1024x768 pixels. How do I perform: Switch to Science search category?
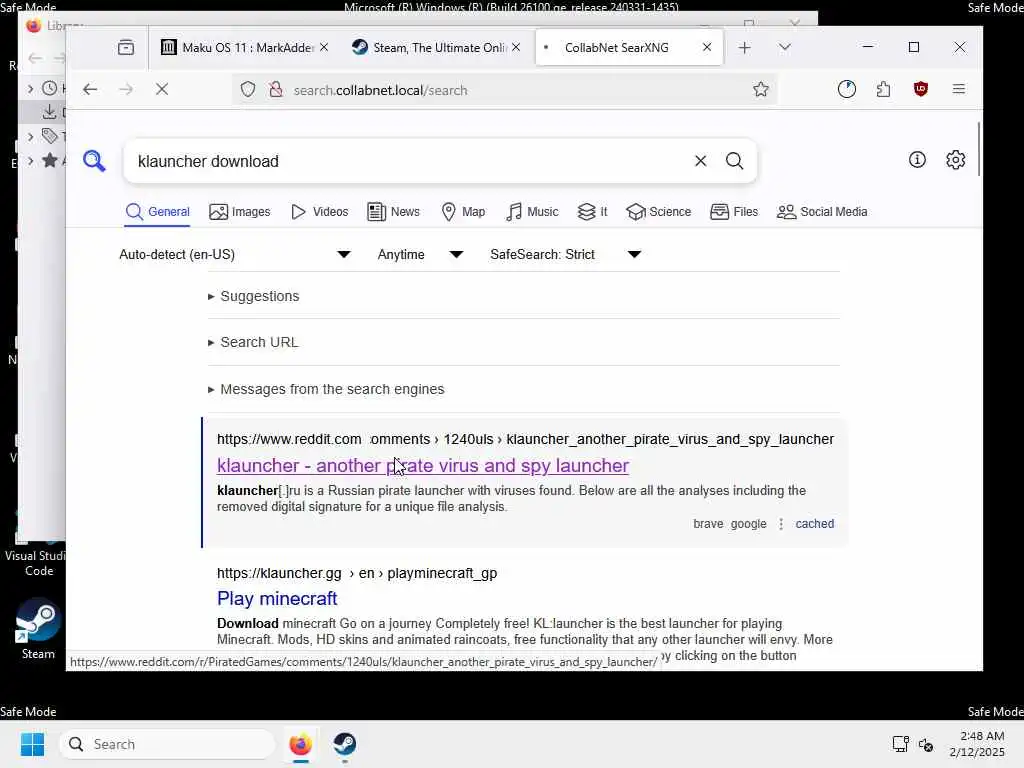point(658,212)
